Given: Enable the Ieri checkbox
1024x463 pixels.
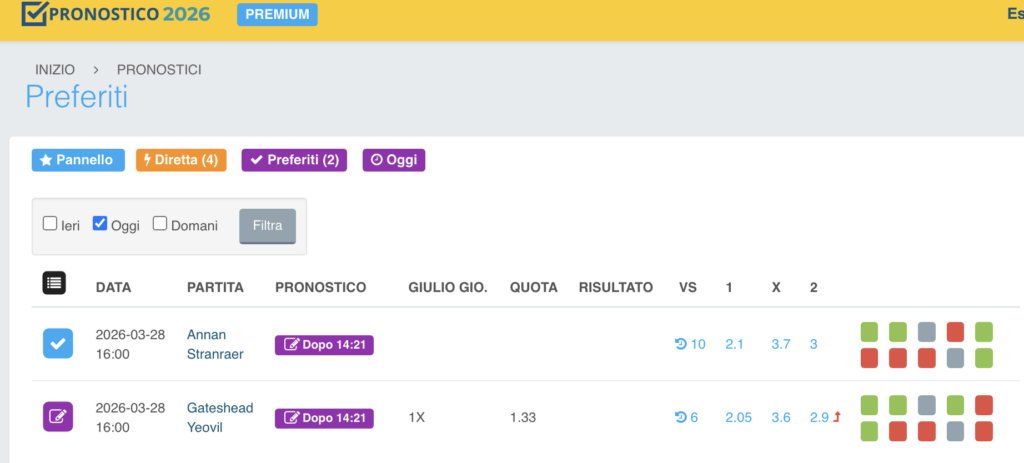Looking at the screenshot, I should click(x=50, y=224).
